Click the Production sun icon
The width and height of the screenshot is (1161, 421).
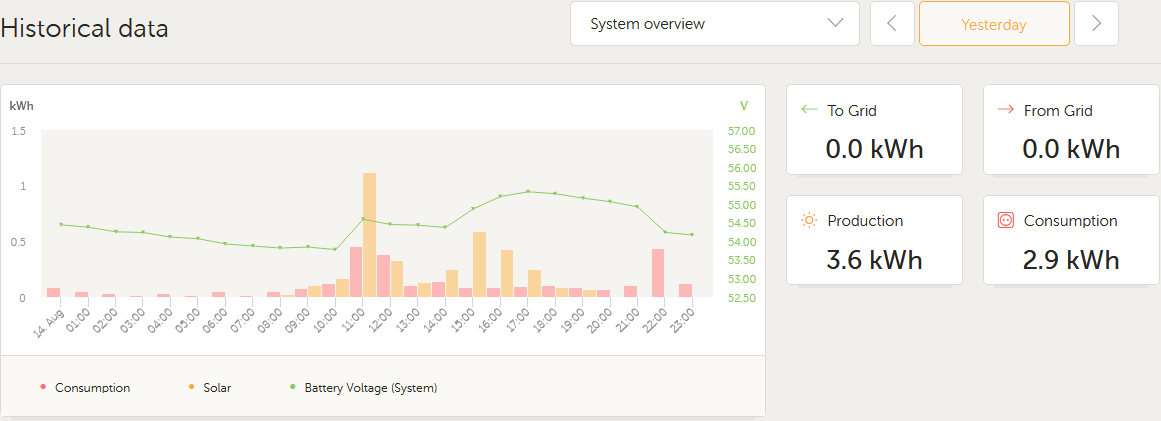coord(809,220)
